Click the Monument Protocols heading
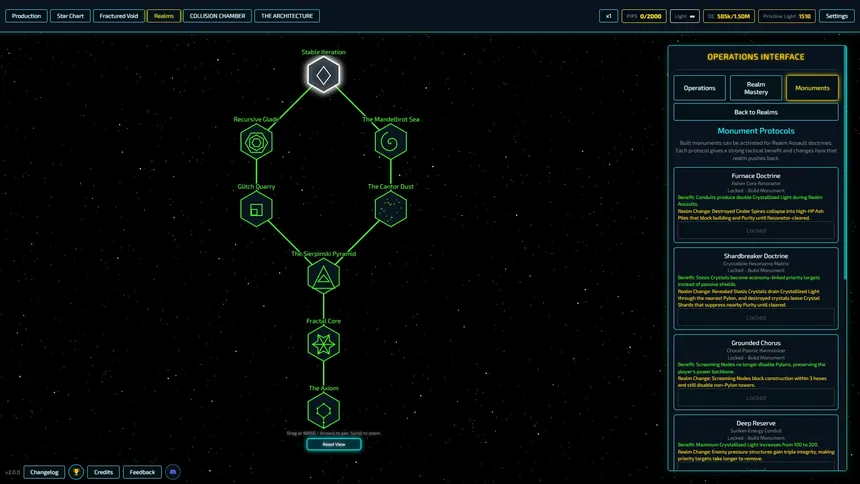The height and width of the screenshot is (484, 860). click(x=756, y=131)
